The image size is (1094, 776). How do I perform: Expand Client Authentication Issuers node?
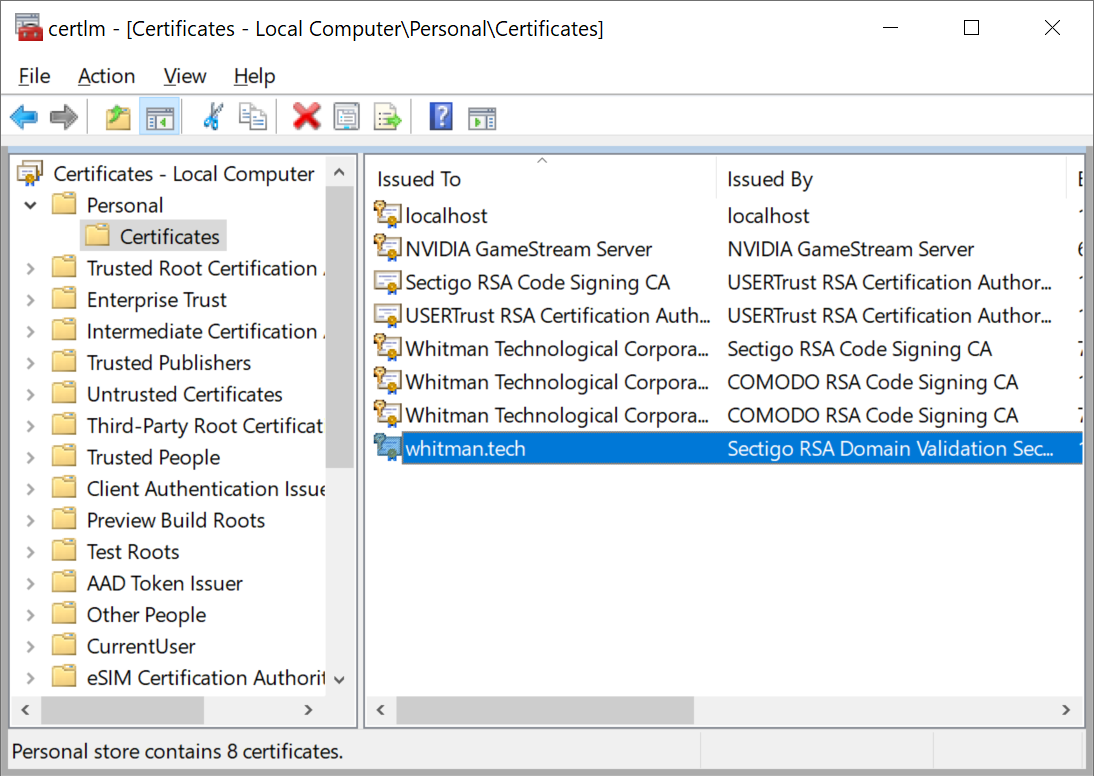coord(31,489)
